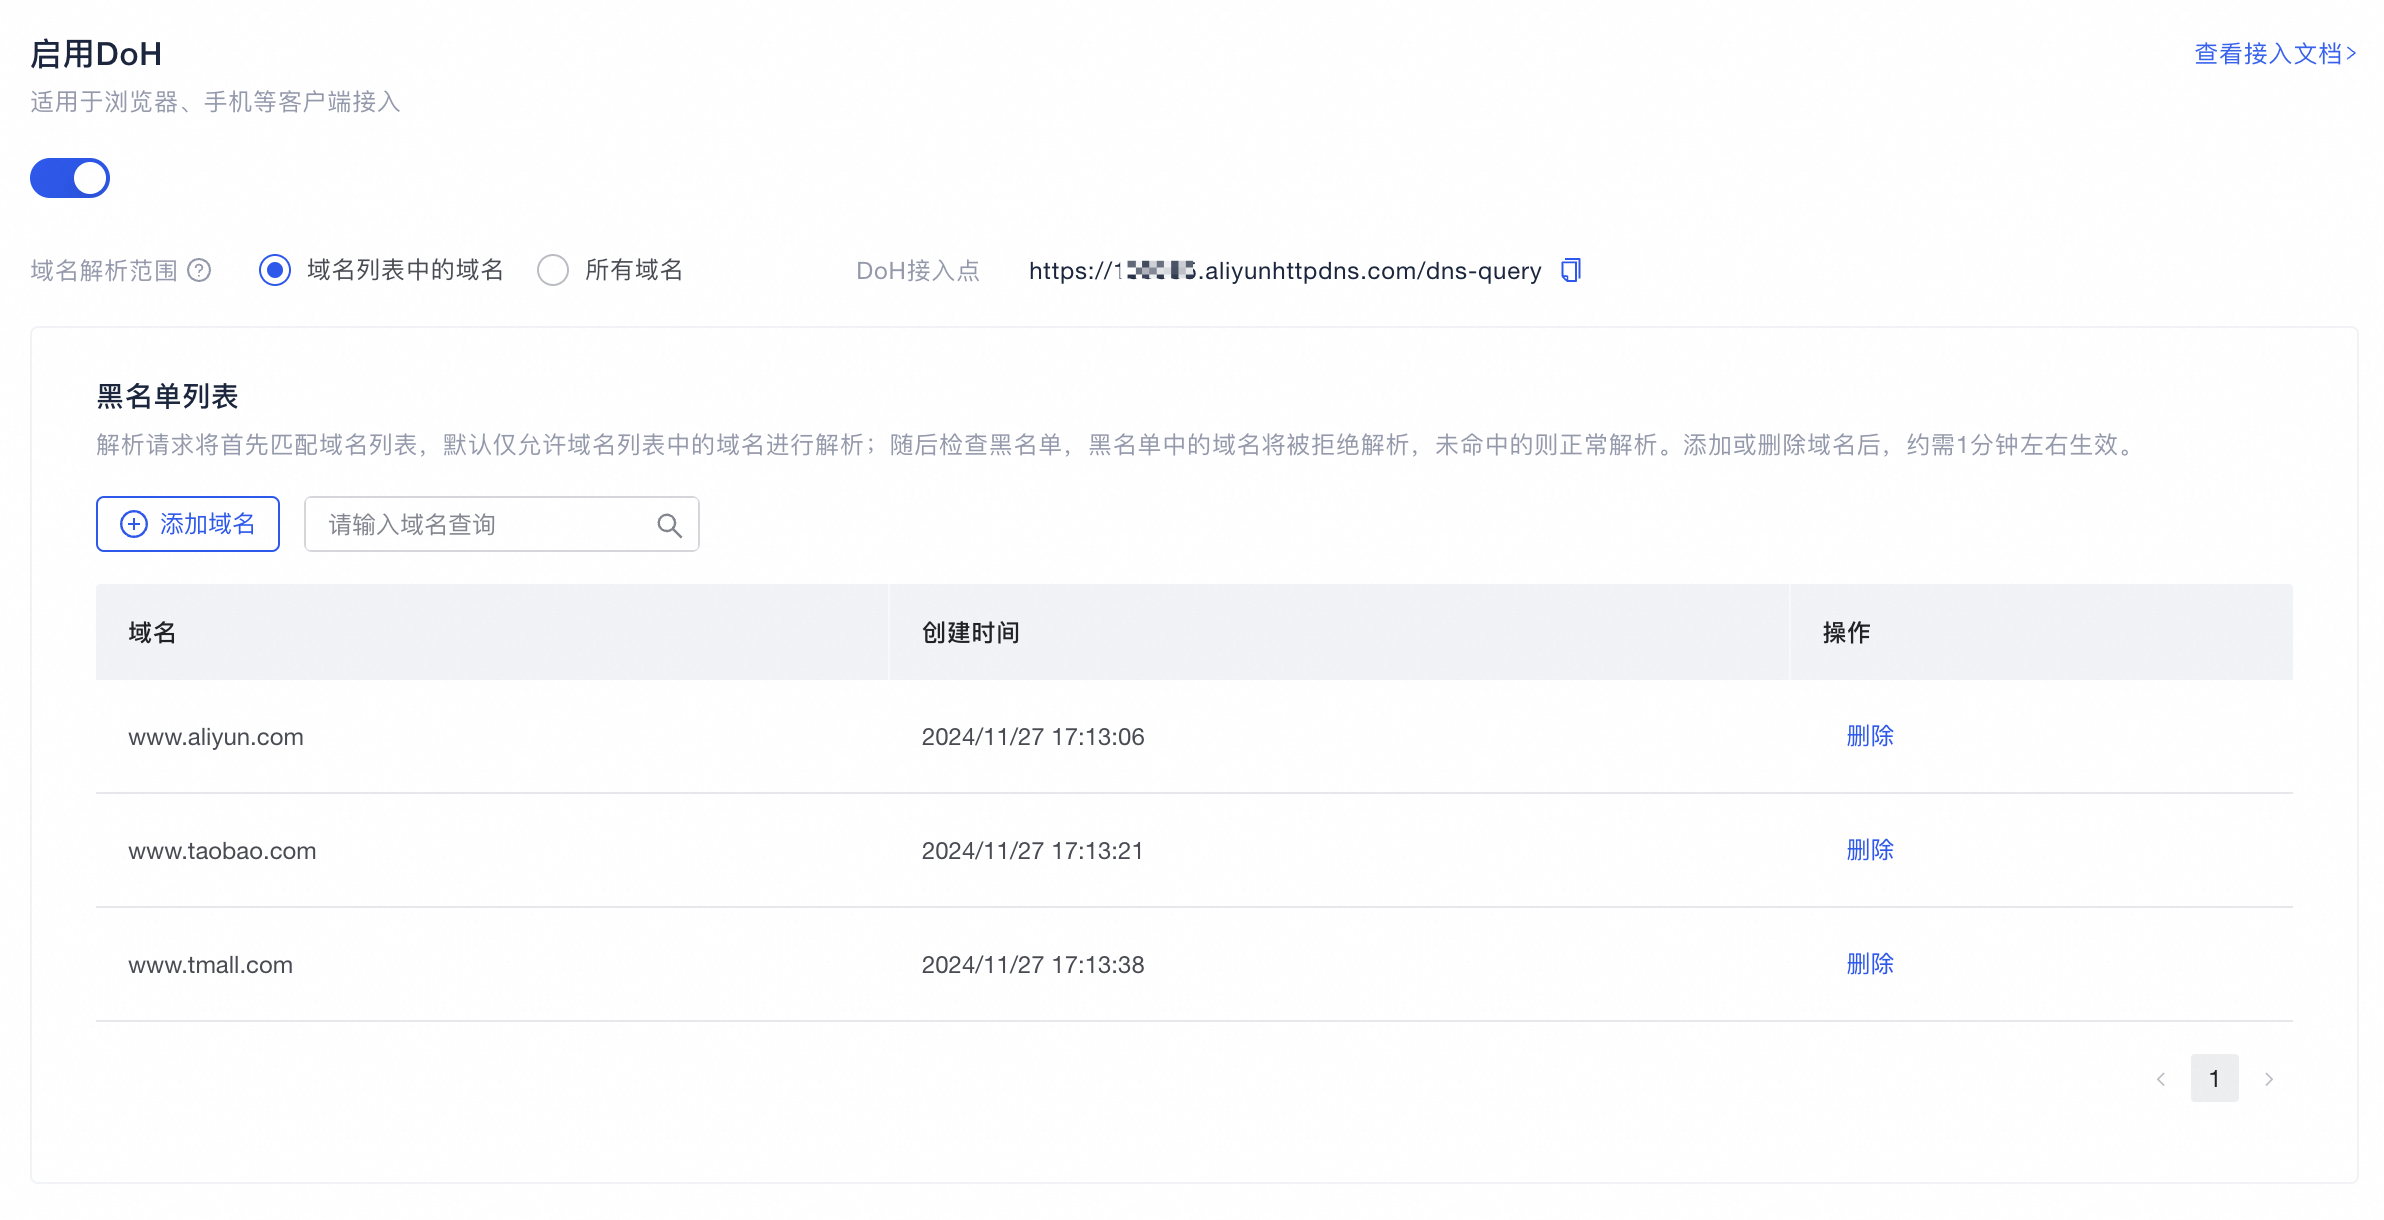The image size is (2384, 1220).
Task: Select 域名列表中的域名 radio option
Action: (x=275, y=270)
